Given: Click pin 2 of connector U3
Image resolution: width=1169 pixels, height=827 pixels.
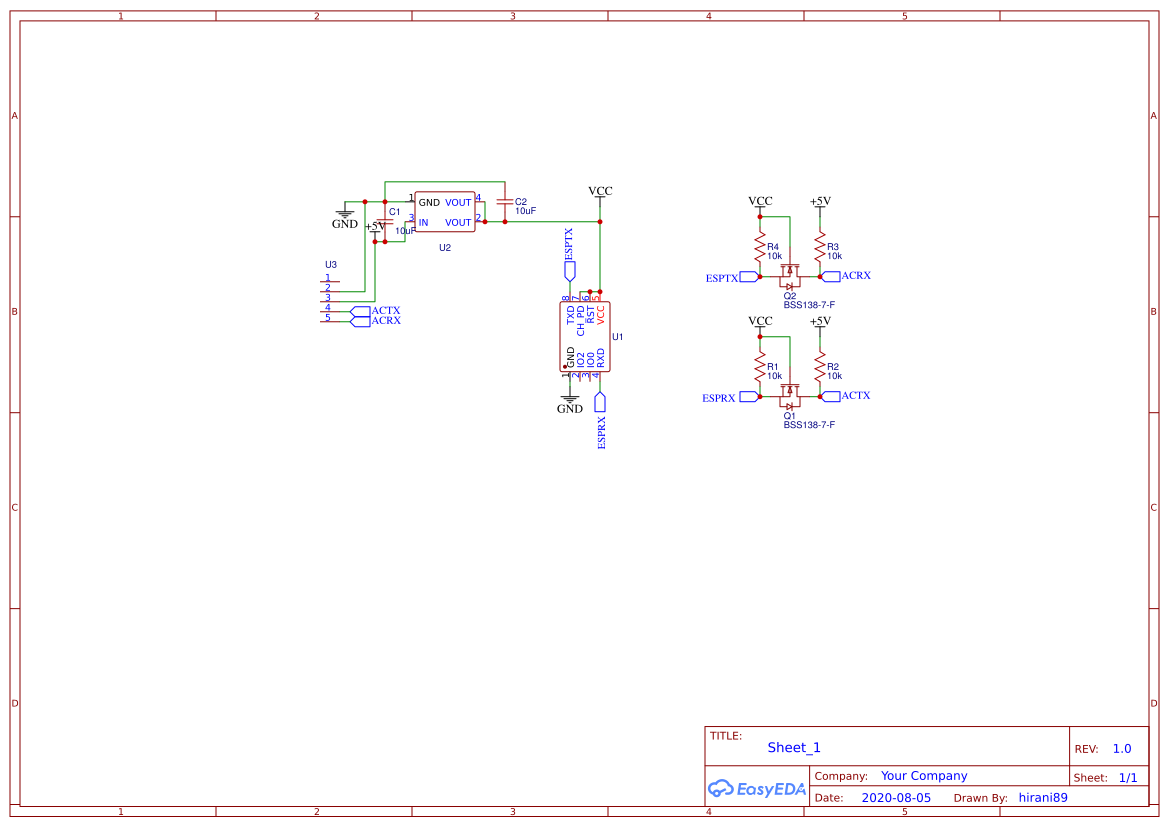Looking at the screenshot, I should click(x=330, y=289).
